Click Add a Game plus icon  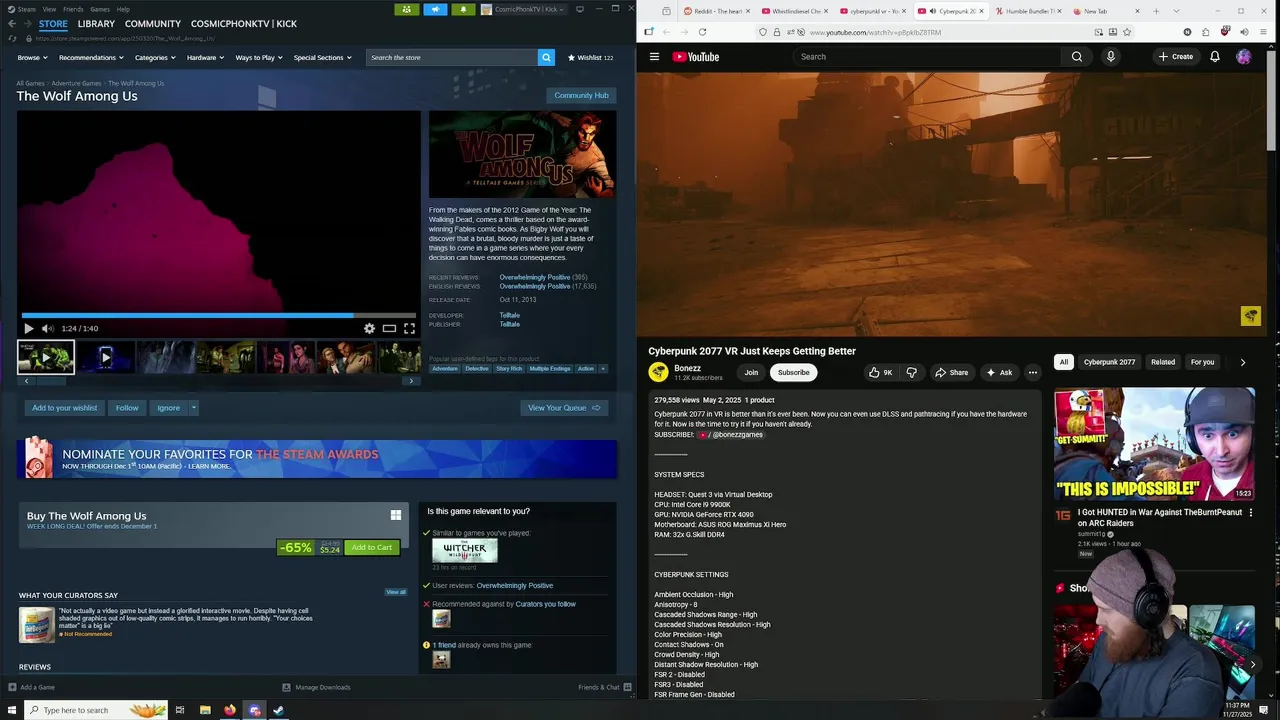(12, 687)
